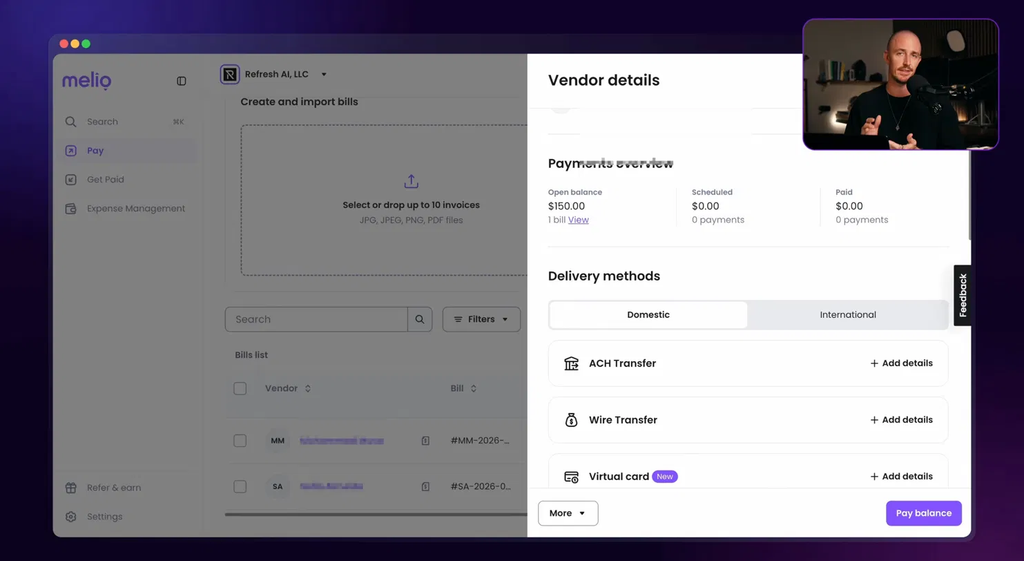Click the New badge beside Virtual card
This screenshot has width=1024, height=561.
(665, 477)
